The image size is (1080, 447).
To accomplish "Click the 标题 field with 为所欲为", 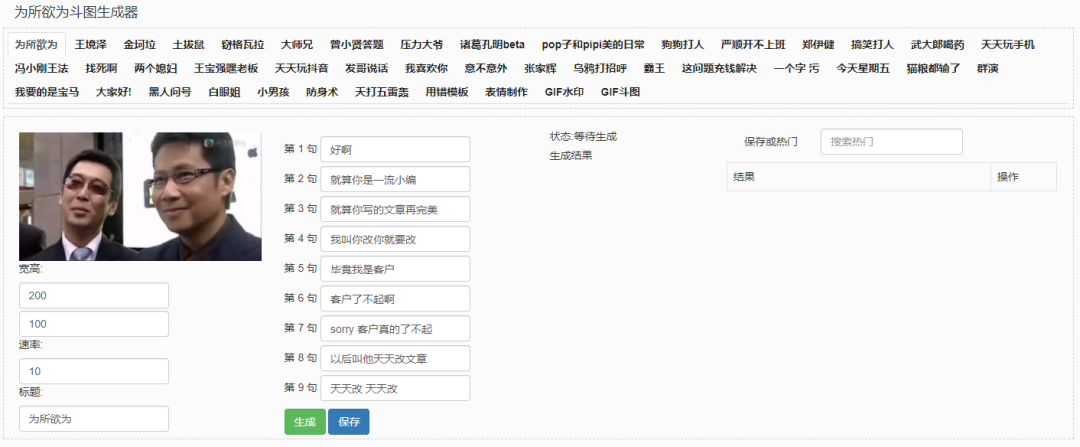I will tap(94, 419).
